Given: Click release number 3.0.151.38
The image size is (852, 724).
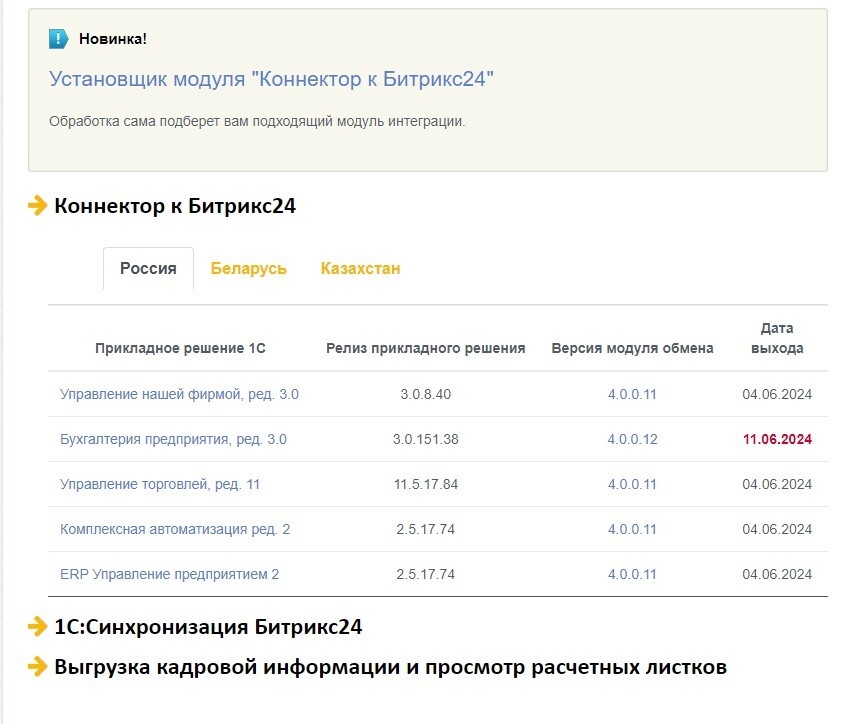Looking at the screenshot, I should click(425, 440).
